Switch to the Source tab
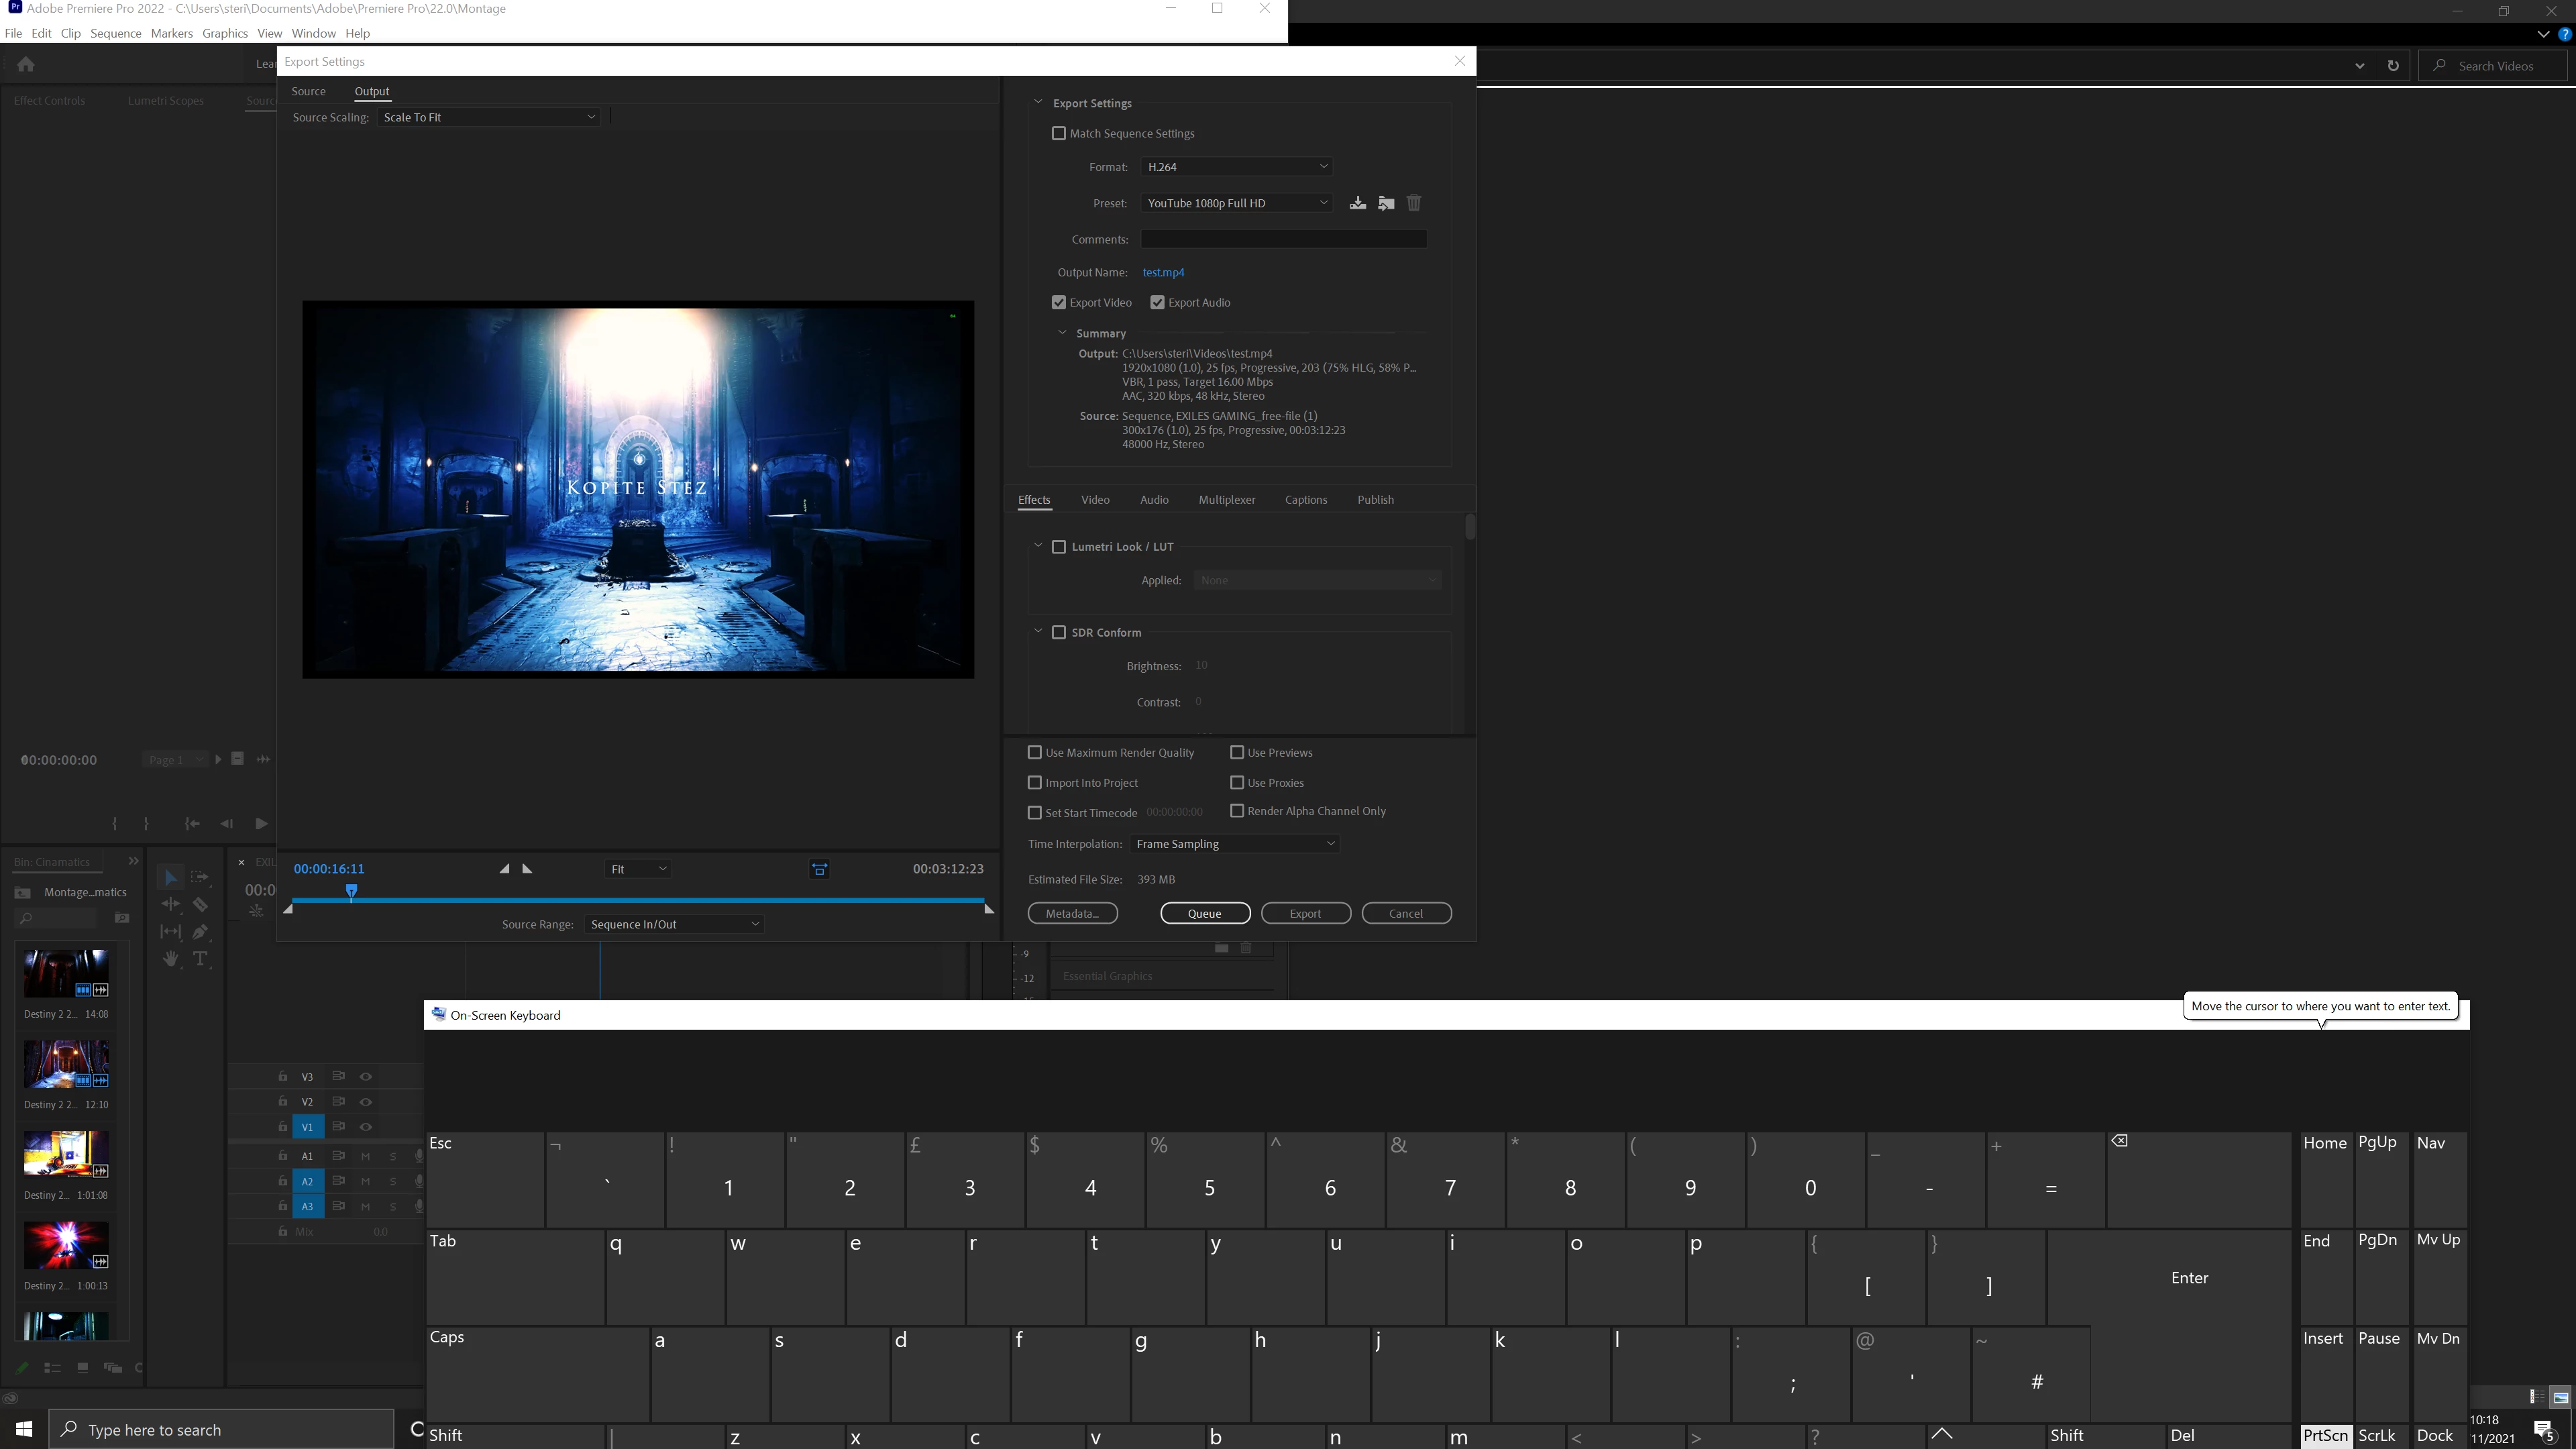 click(x=308, y=91)
